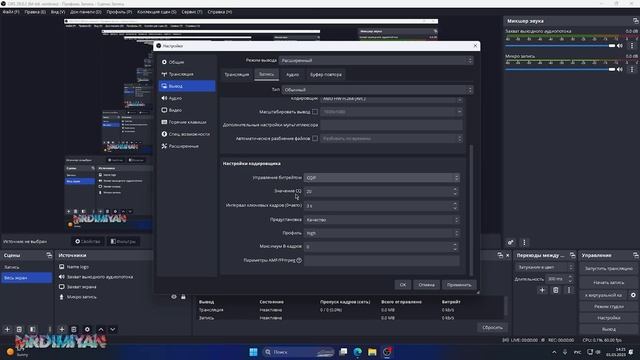
Task: Click the Параметры AMF/FFmpeg input field
Action: click(x=382, y=260)
